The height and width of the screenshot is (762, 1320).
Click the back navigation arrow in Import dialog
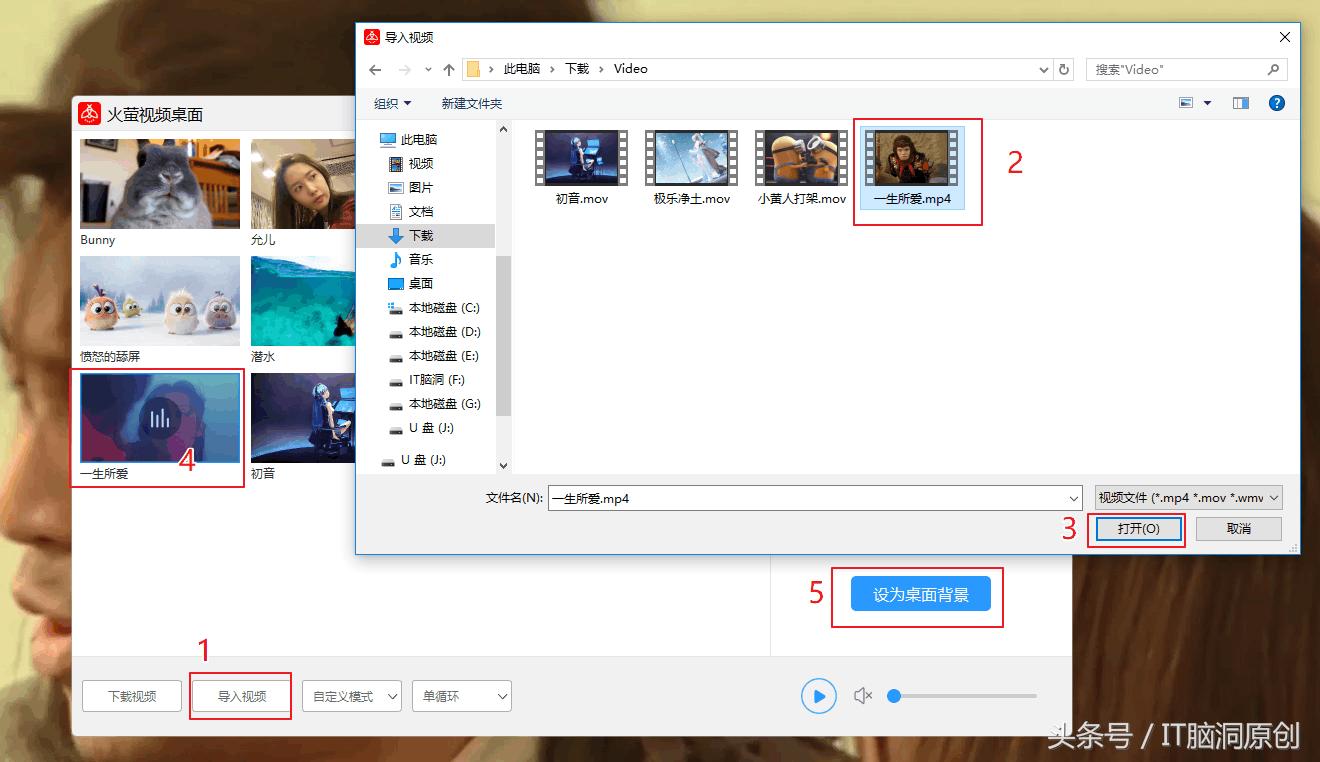pyautogui.click(x=375, y=69)
